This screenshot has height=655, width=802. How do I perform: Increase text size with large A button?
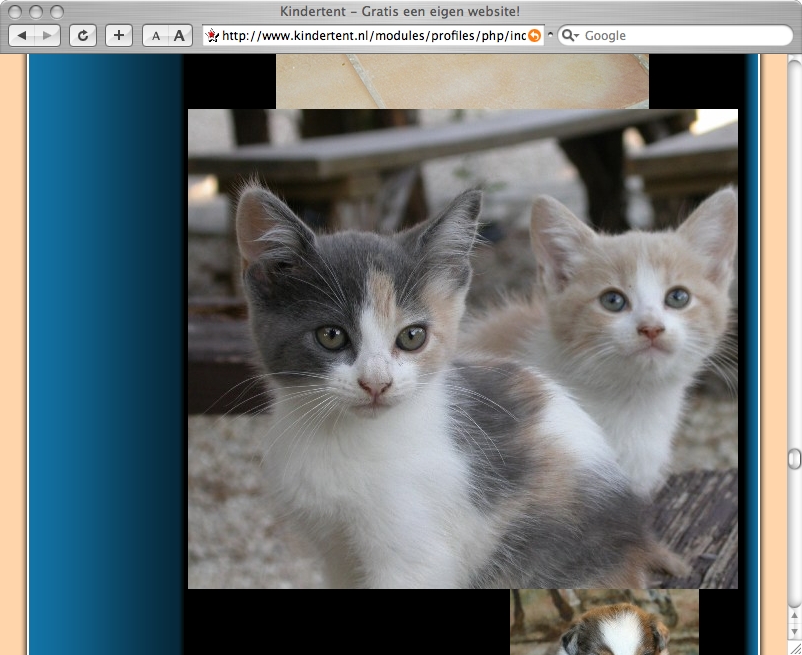tap(179, 36)
